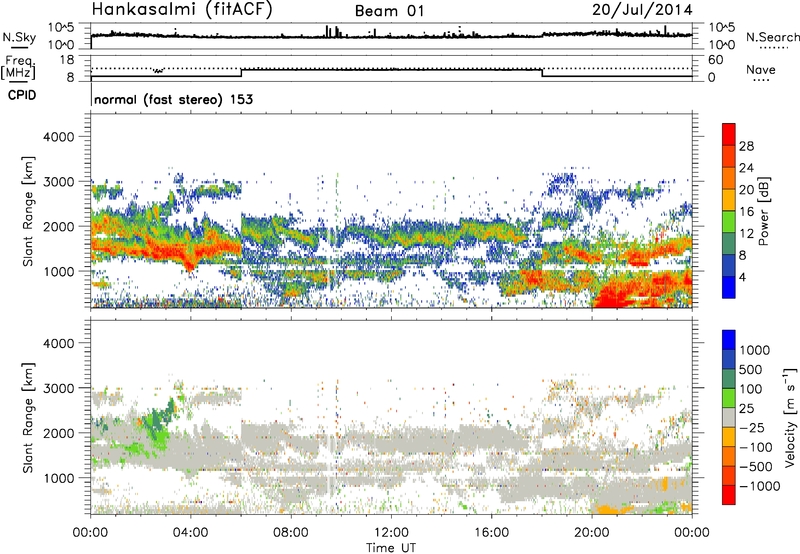
Task: Select the Power [dB] colorbar title
Action: 763,211
